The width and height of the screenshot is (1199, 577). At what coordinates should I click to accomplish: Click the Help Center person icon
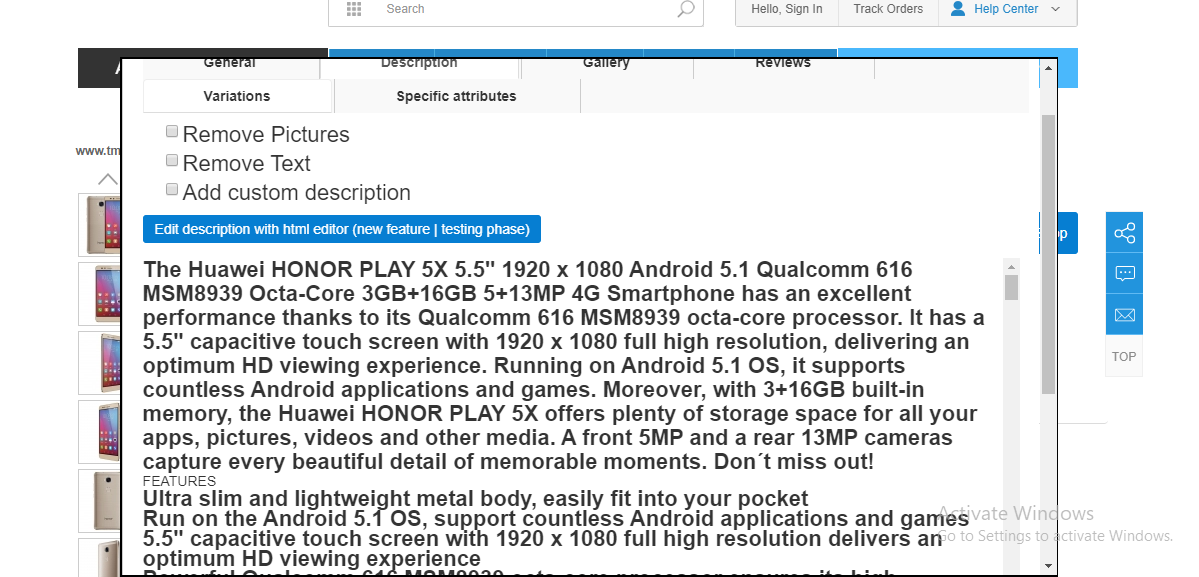point(957,9)
